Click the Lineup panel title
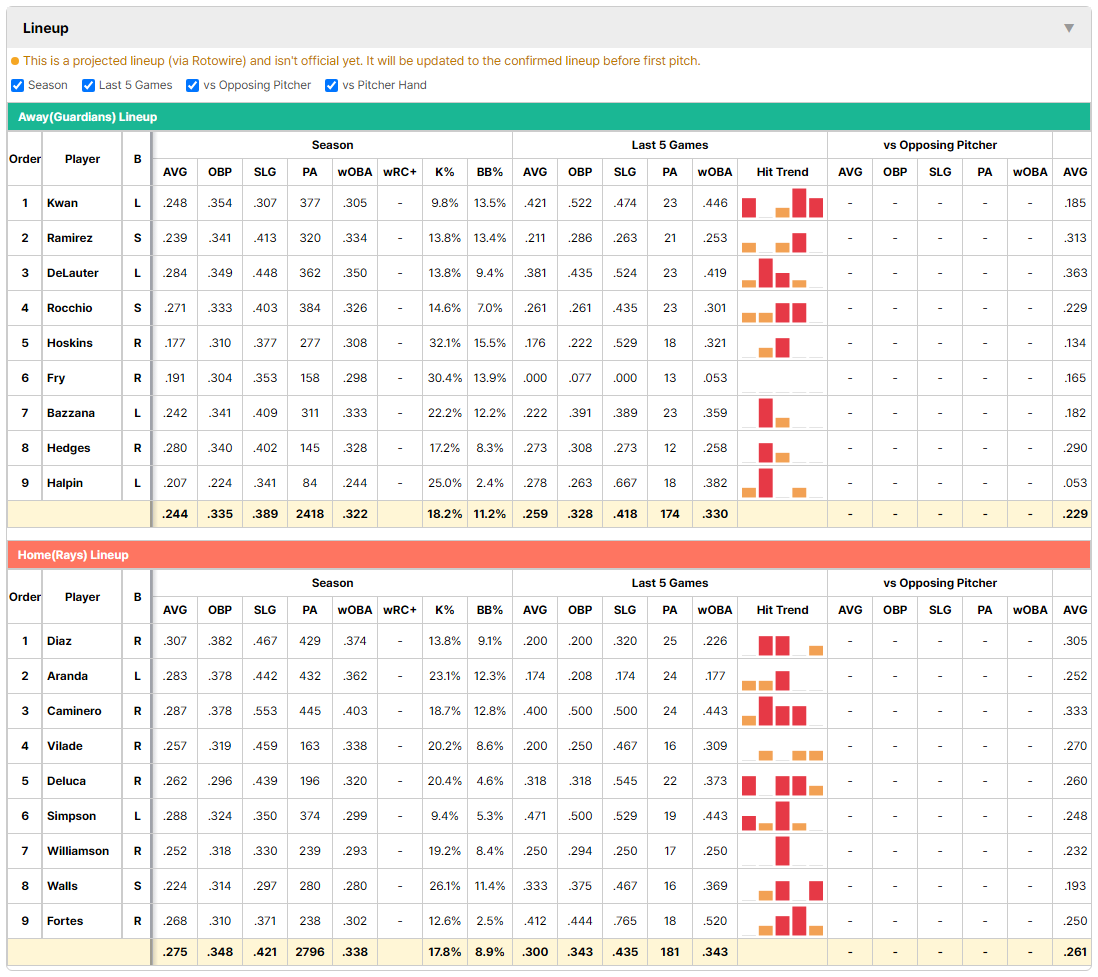The height and width of the screenshot is (977, 1098). 46,28
